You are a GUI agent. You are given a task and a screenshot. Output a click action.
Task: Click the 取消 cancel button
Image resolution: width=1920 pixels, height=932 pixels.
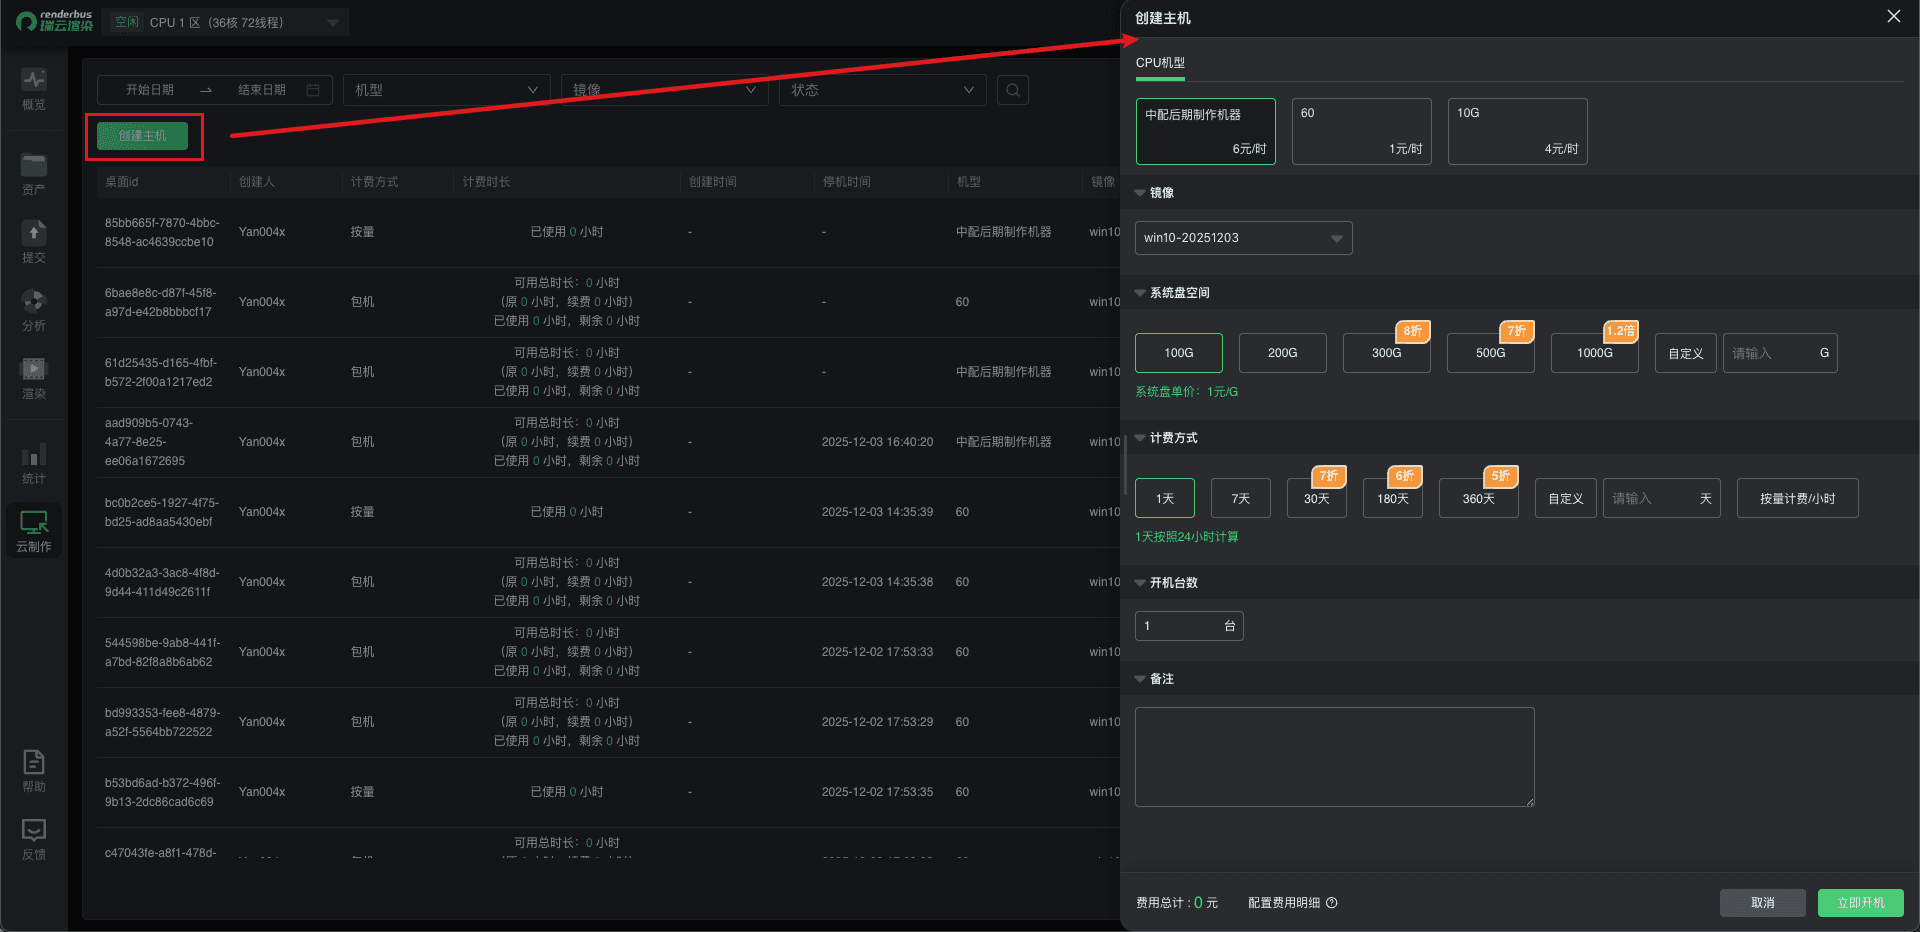(x=1762, y=903)
